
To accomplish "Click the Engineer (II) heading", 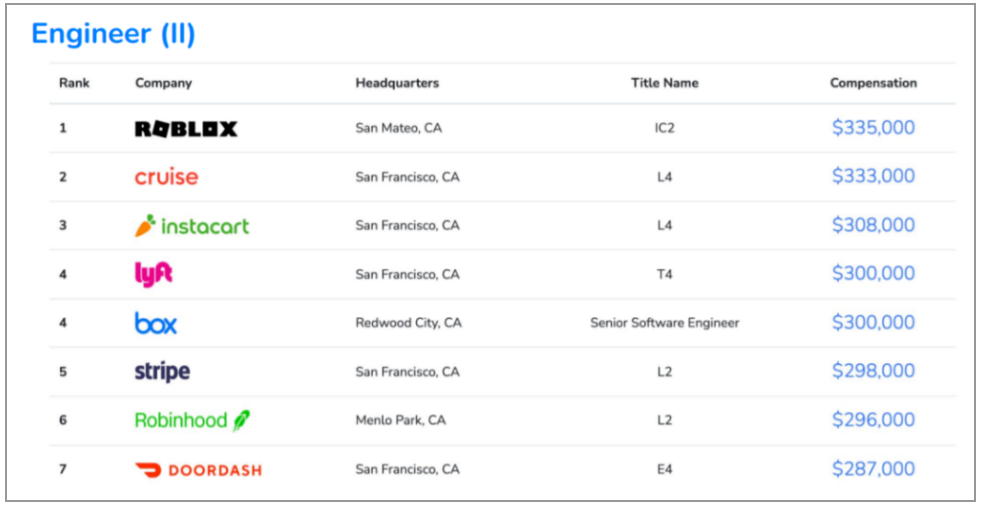I will click(x=113, y=33).
